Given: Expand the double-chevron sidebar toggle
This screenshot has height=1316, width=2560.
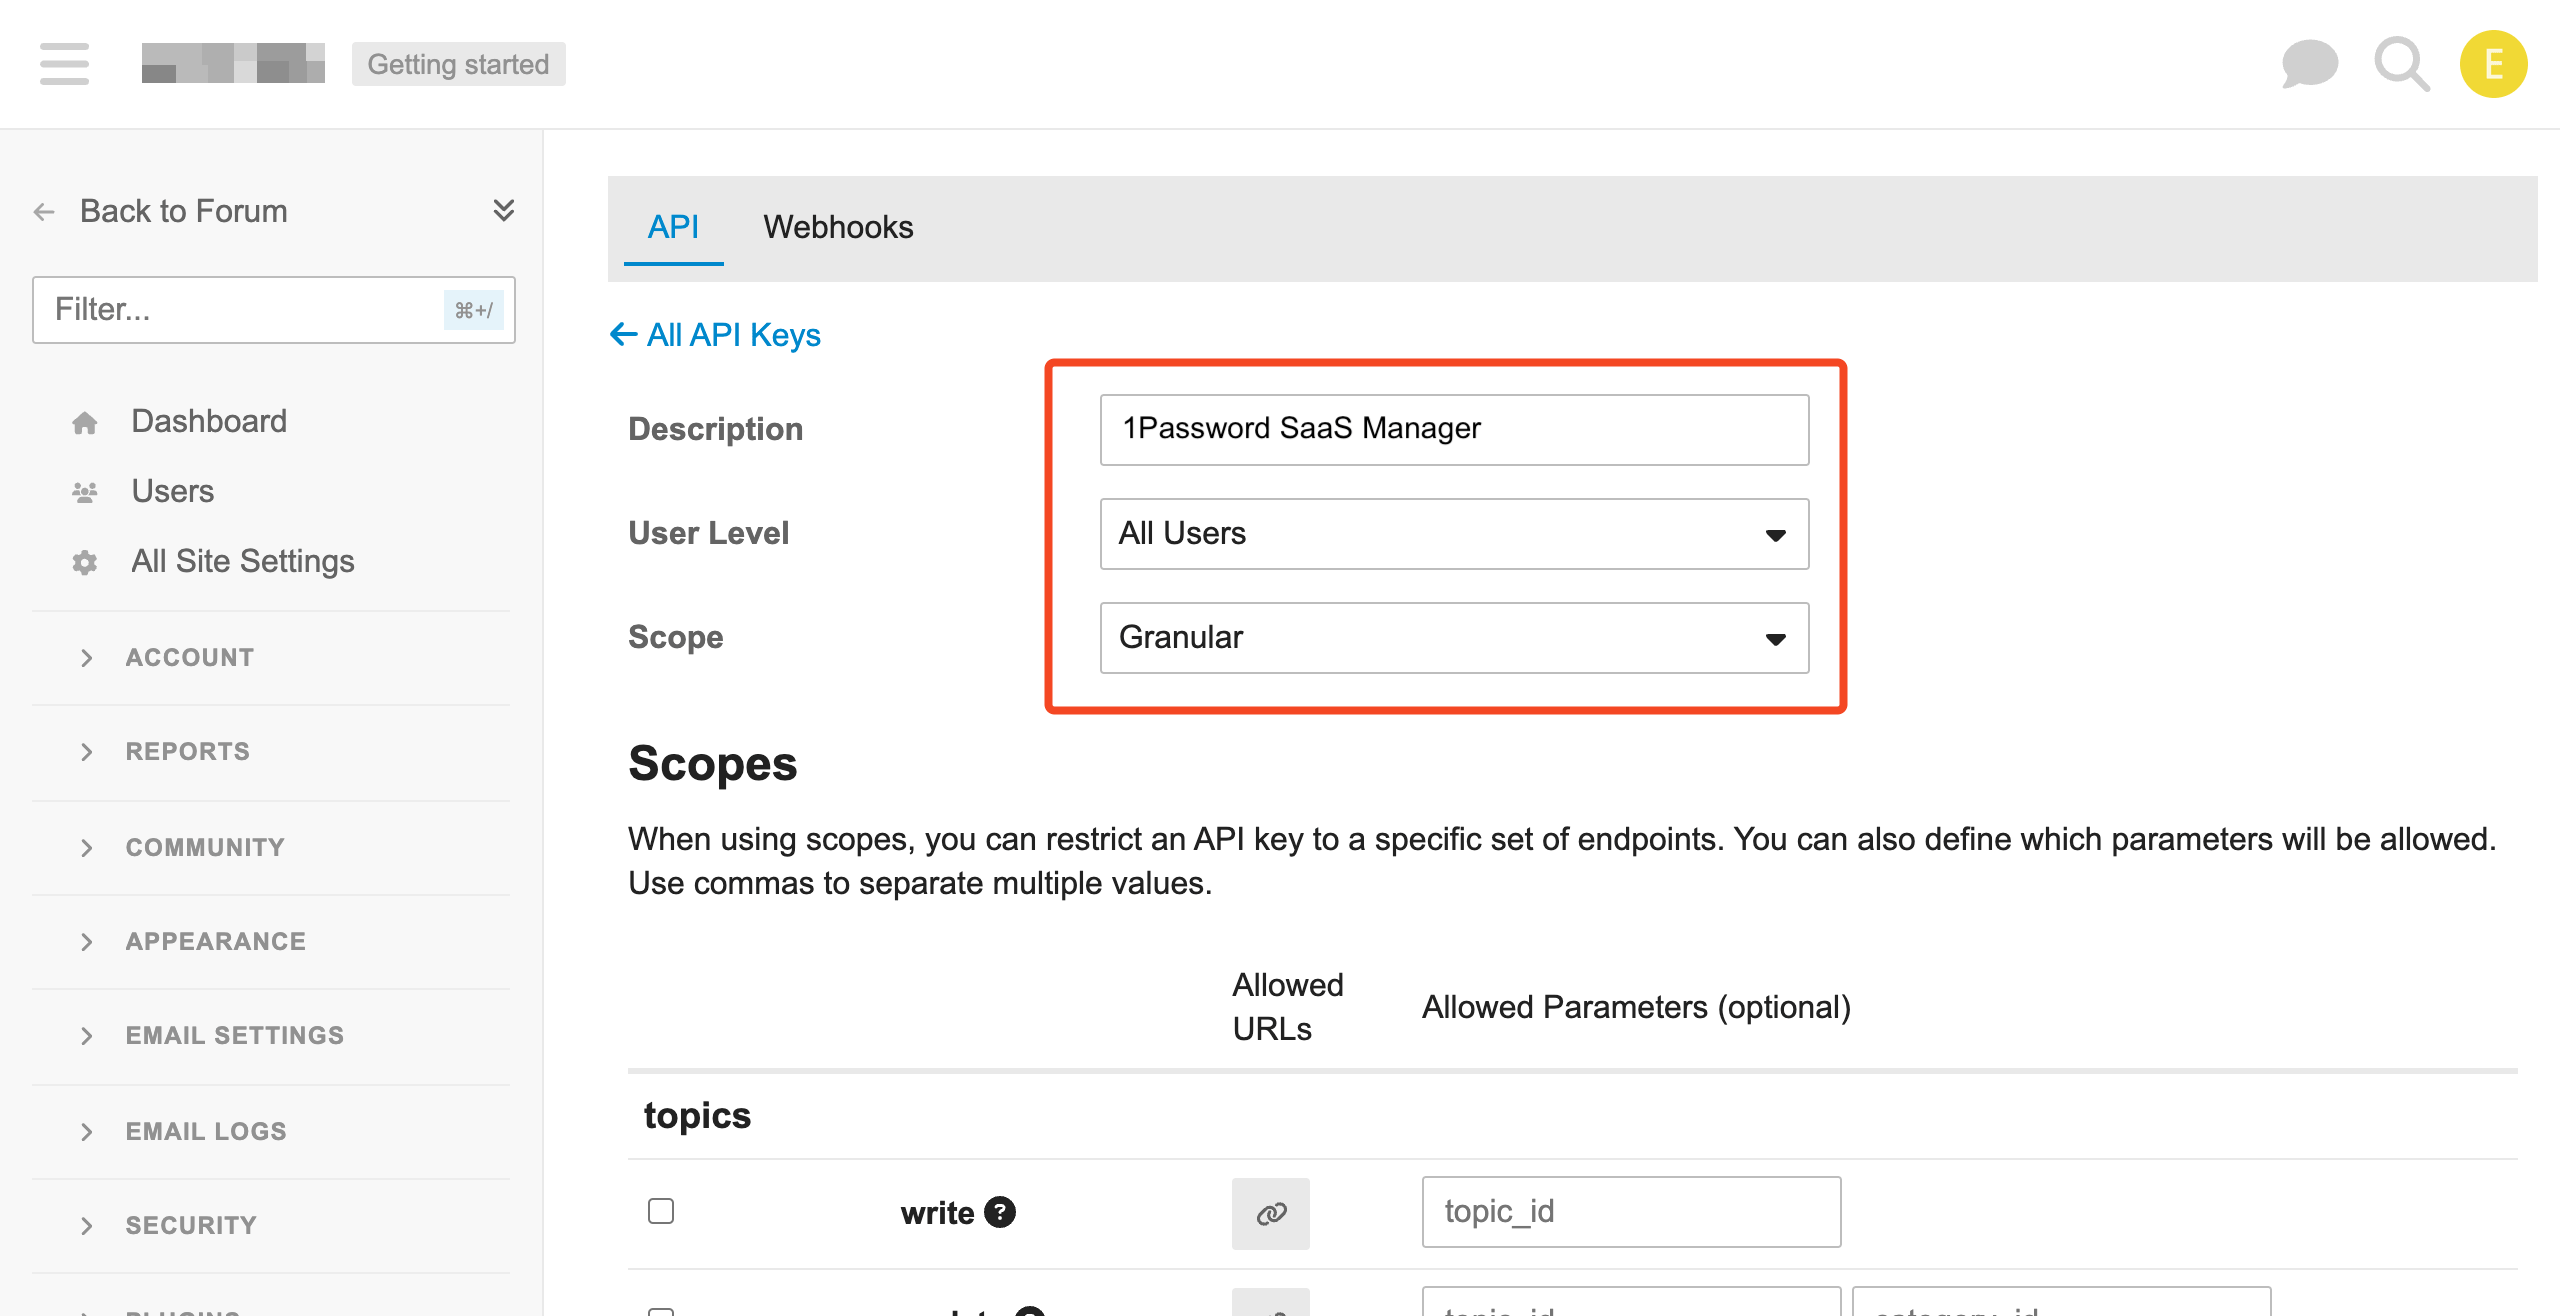Looking at the screenshot, I should tap(504, 210).
